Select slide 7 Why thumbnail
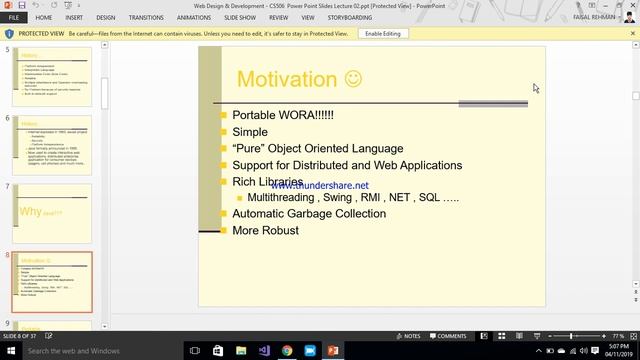Viewport: 640px width, 360px height. (x=52, y=213)
